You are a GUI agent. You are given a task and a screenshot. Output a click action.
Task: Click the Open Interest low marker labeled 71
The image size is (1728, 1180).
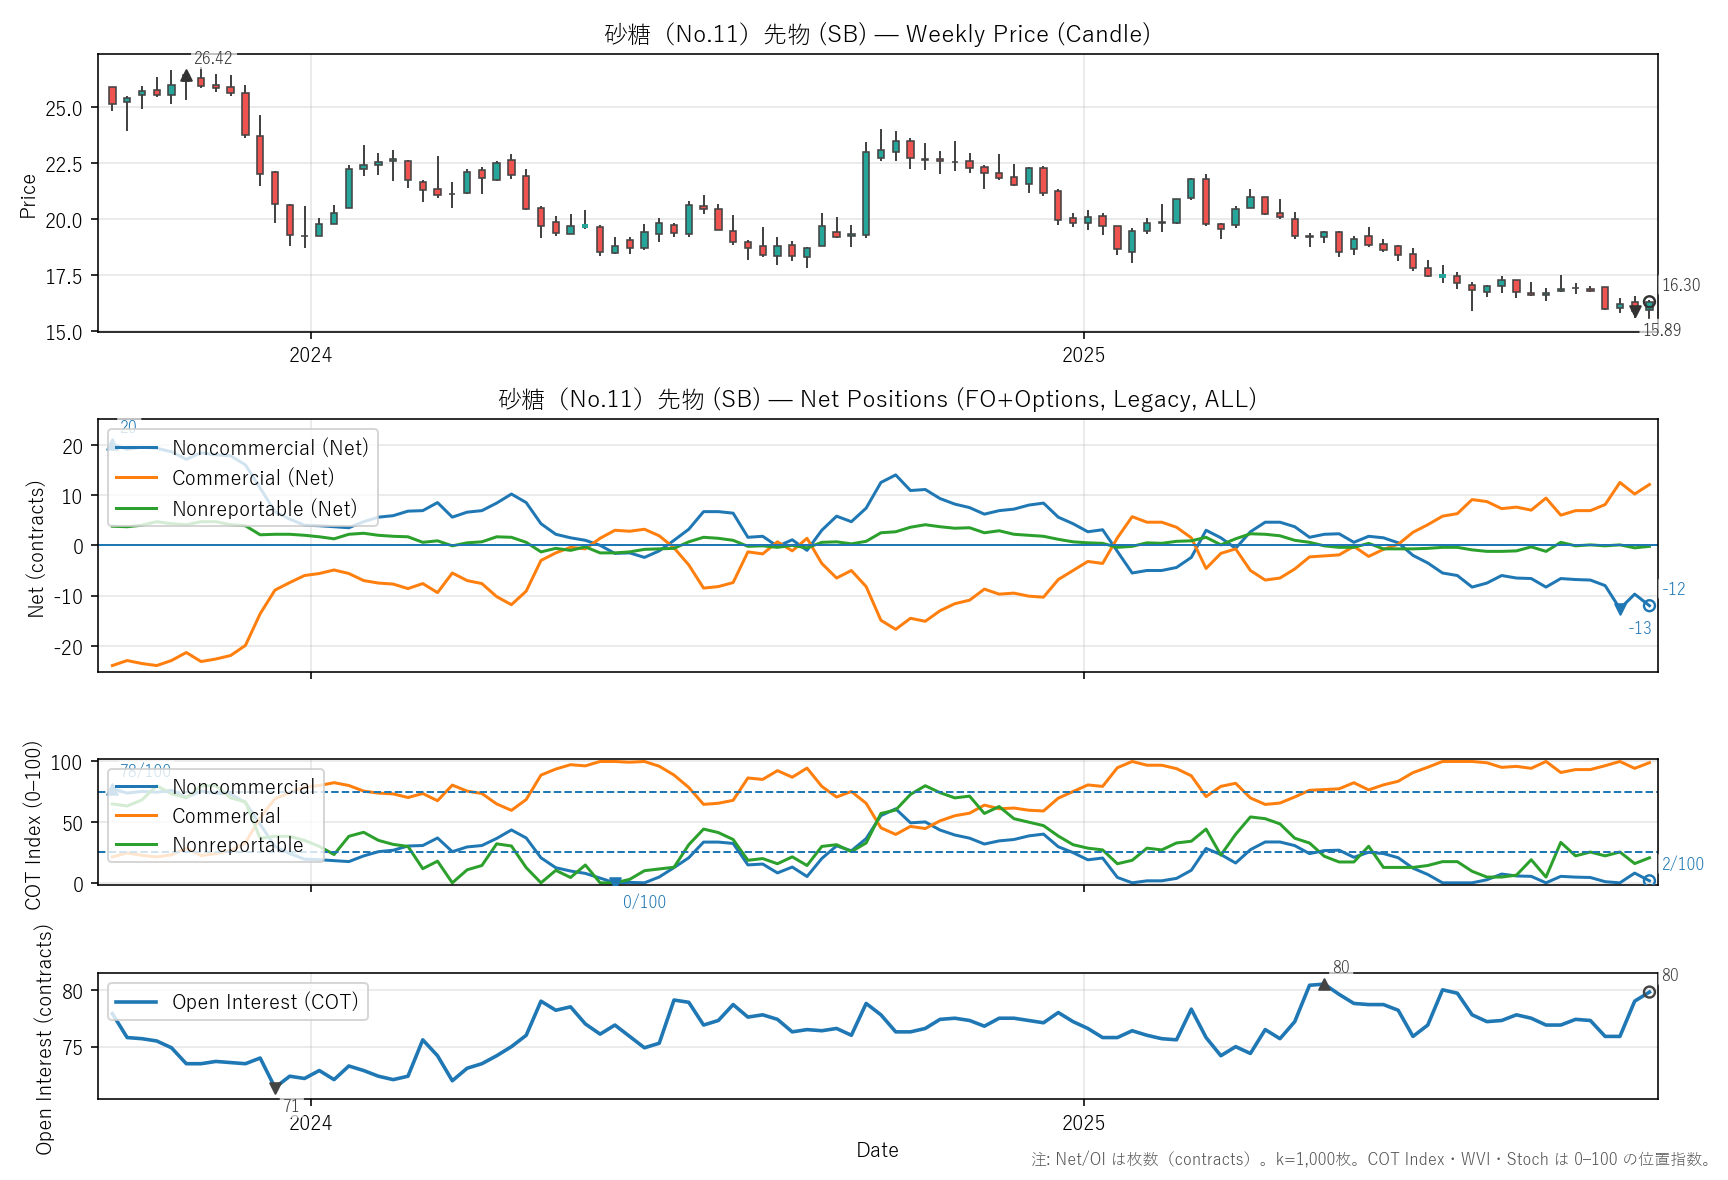tap(275, 1088)
